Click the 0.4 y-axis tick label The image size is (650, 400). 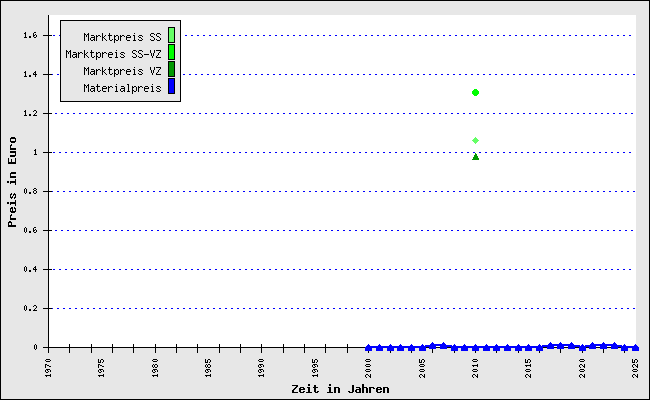coord(30,269)
